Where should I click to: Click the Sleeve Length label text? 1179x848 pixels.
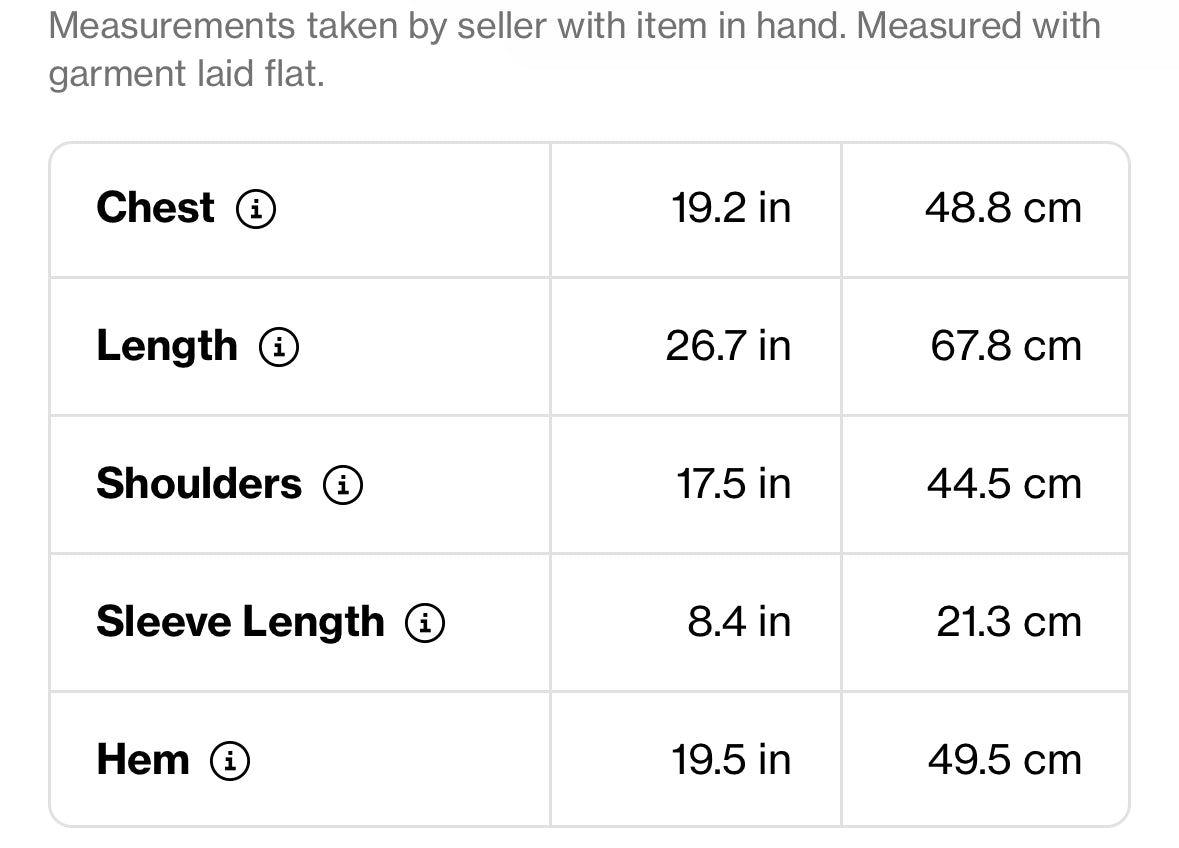coord(240,622)
